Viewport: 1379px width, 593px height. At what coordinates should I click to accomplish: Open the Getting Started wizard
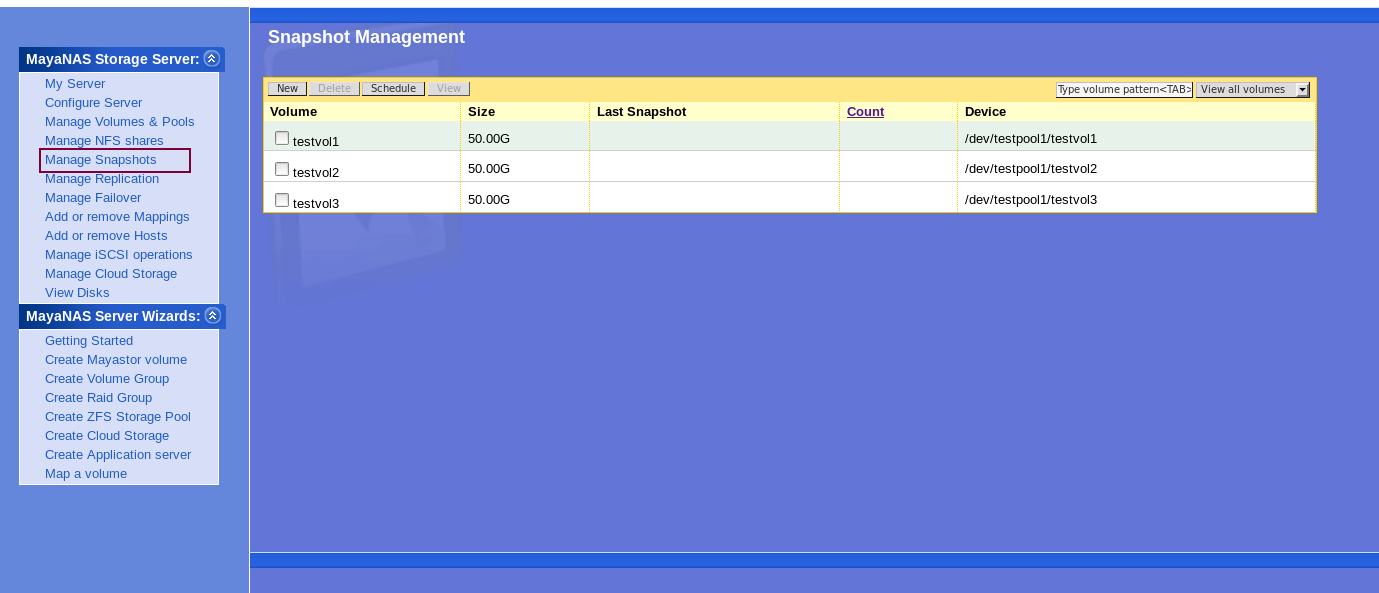click(89, 341)
